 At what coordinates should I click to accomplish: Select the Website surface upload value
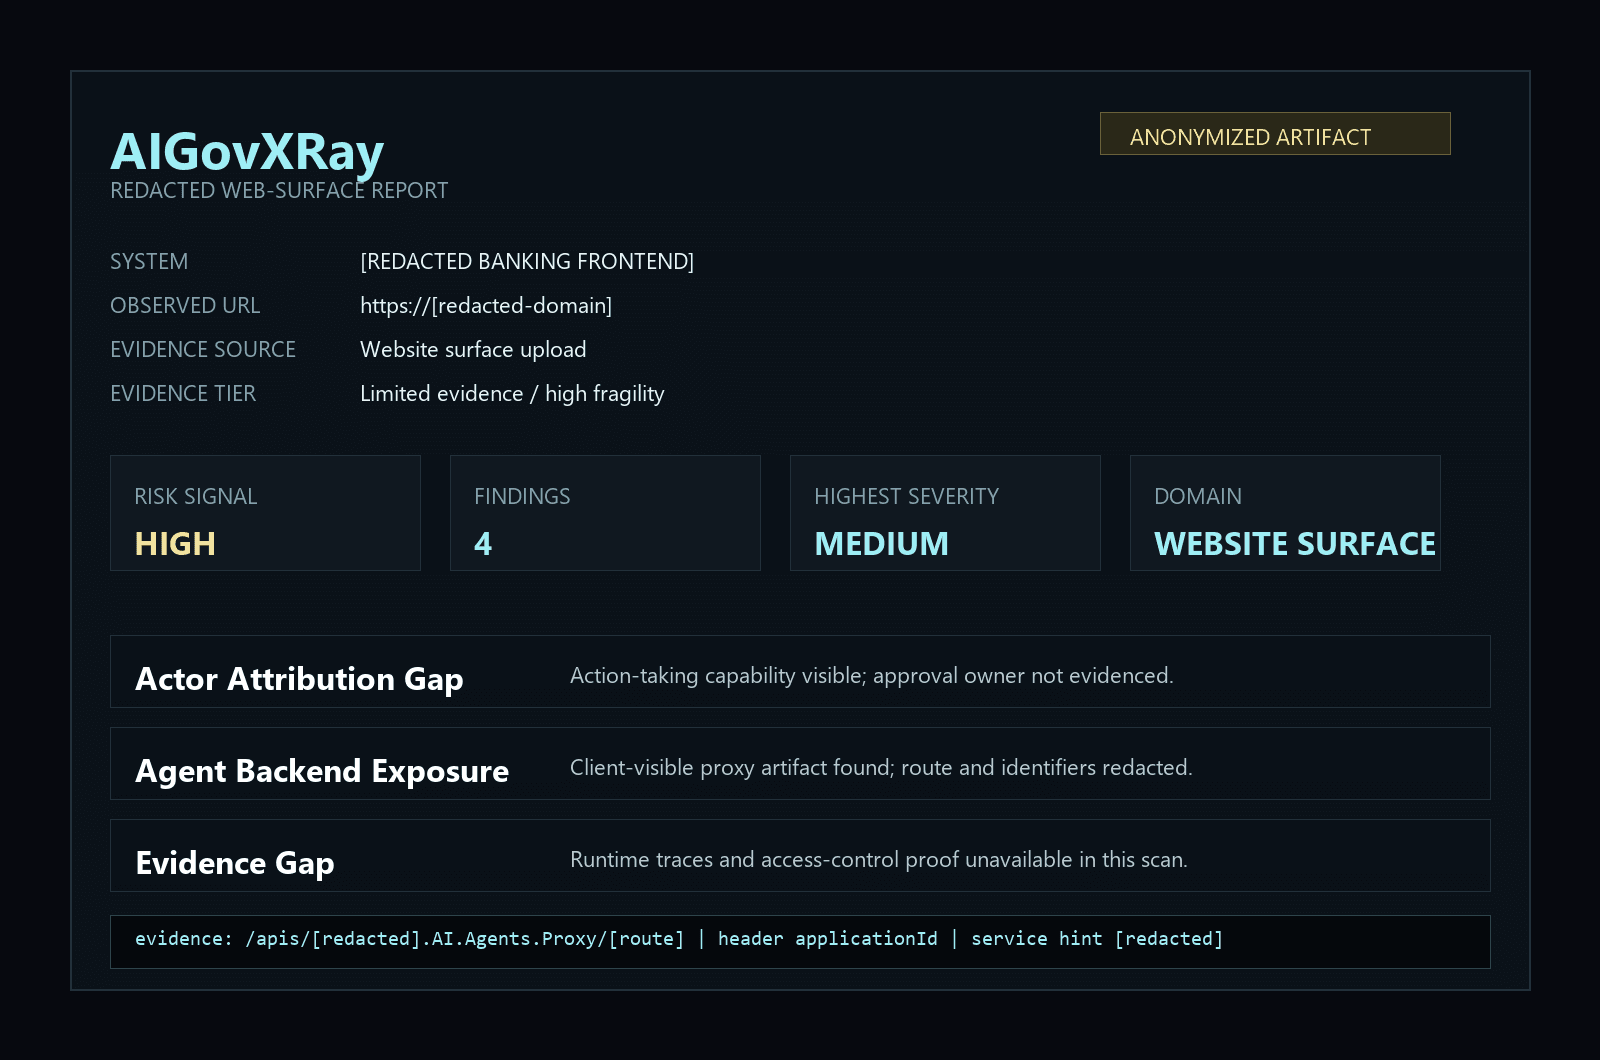click(x=473, y=349)
